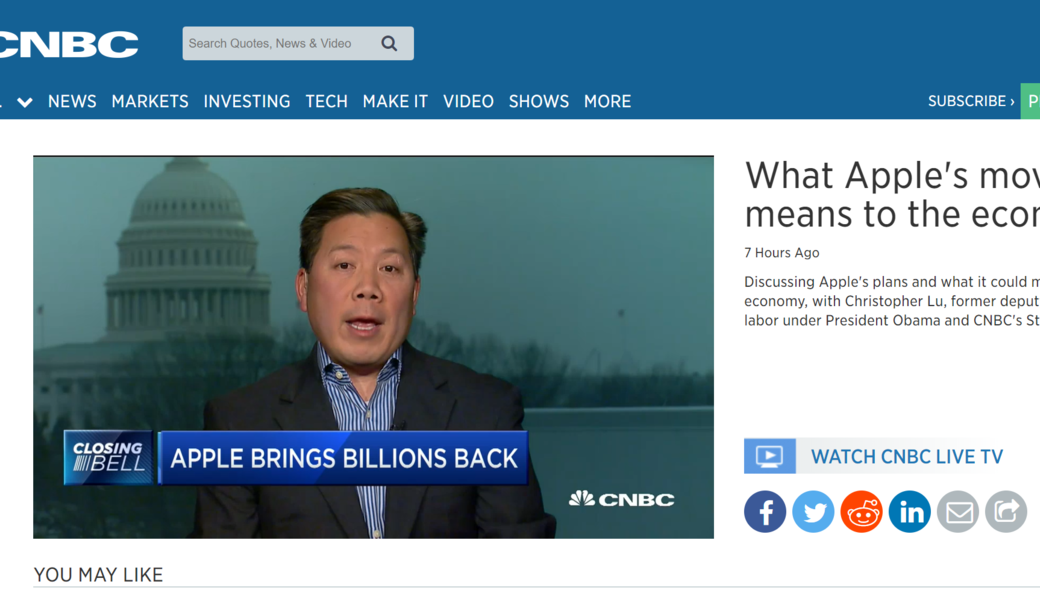Select the home icon in the navigation bar
This screenshot has width=1040, height=602.
pyautogui.click(x=4, y=101)
